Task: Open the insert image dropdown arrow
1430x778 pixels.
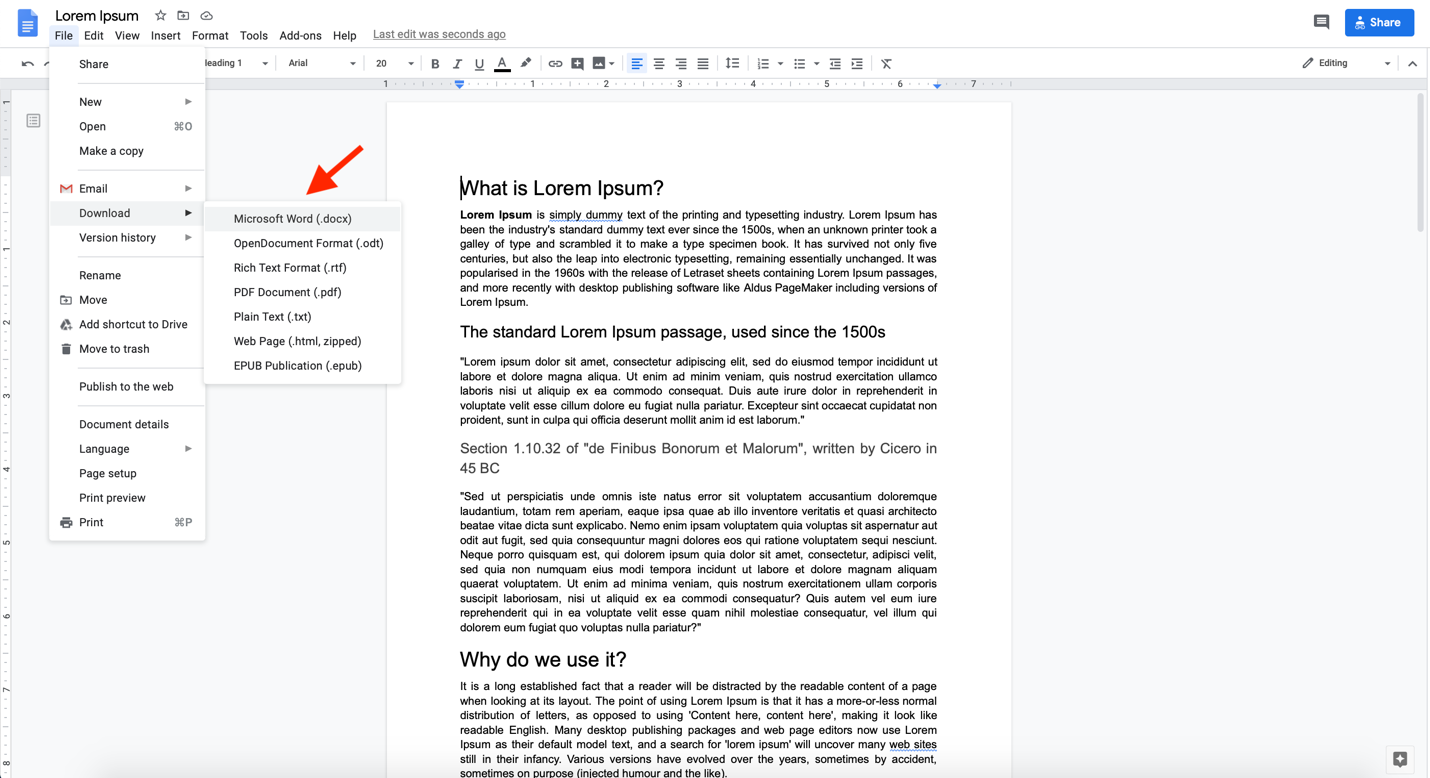Action: pyautogui.click(x=611, y=64)
